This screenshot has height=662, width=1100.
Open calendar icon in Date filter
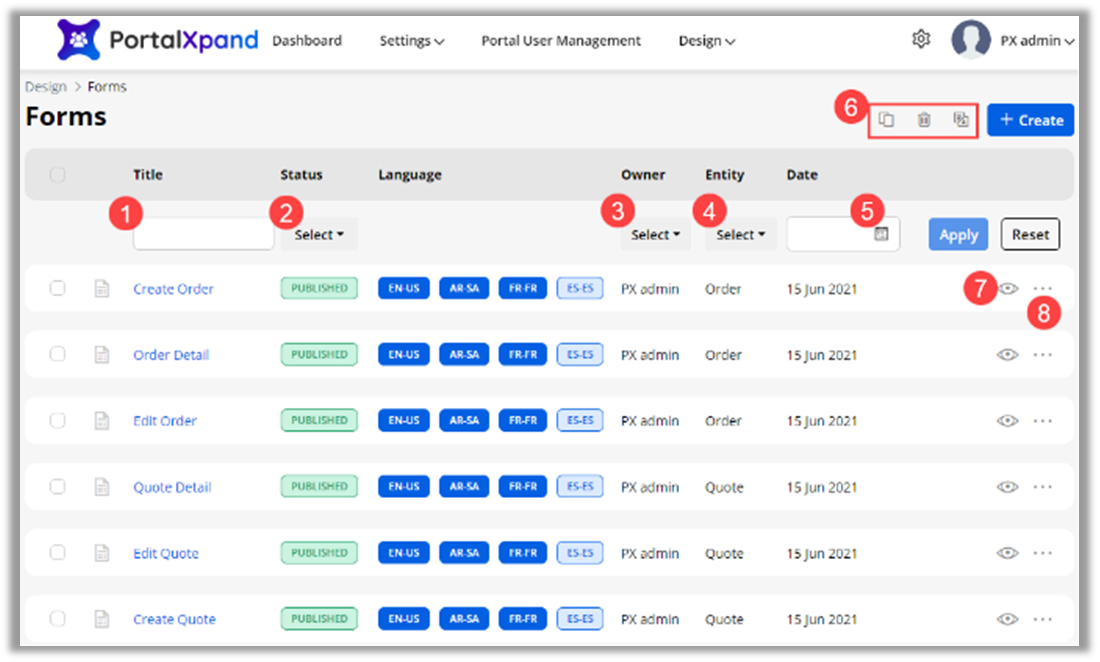coord(881,234)
